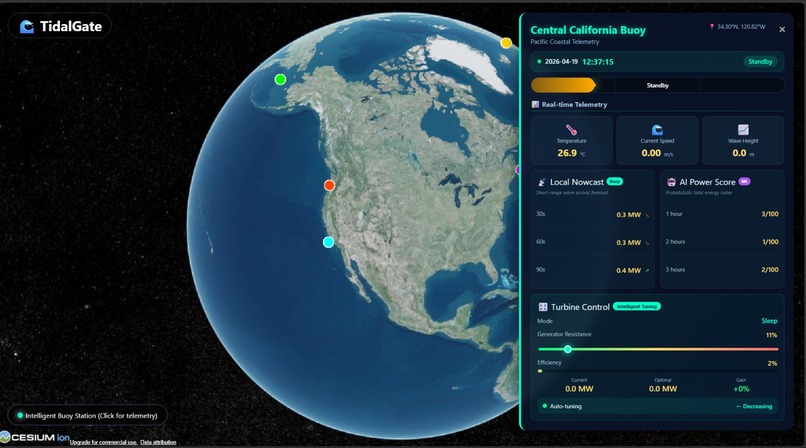Open the Data attribution link
The image size is (806, 448).
click(158, 442)
